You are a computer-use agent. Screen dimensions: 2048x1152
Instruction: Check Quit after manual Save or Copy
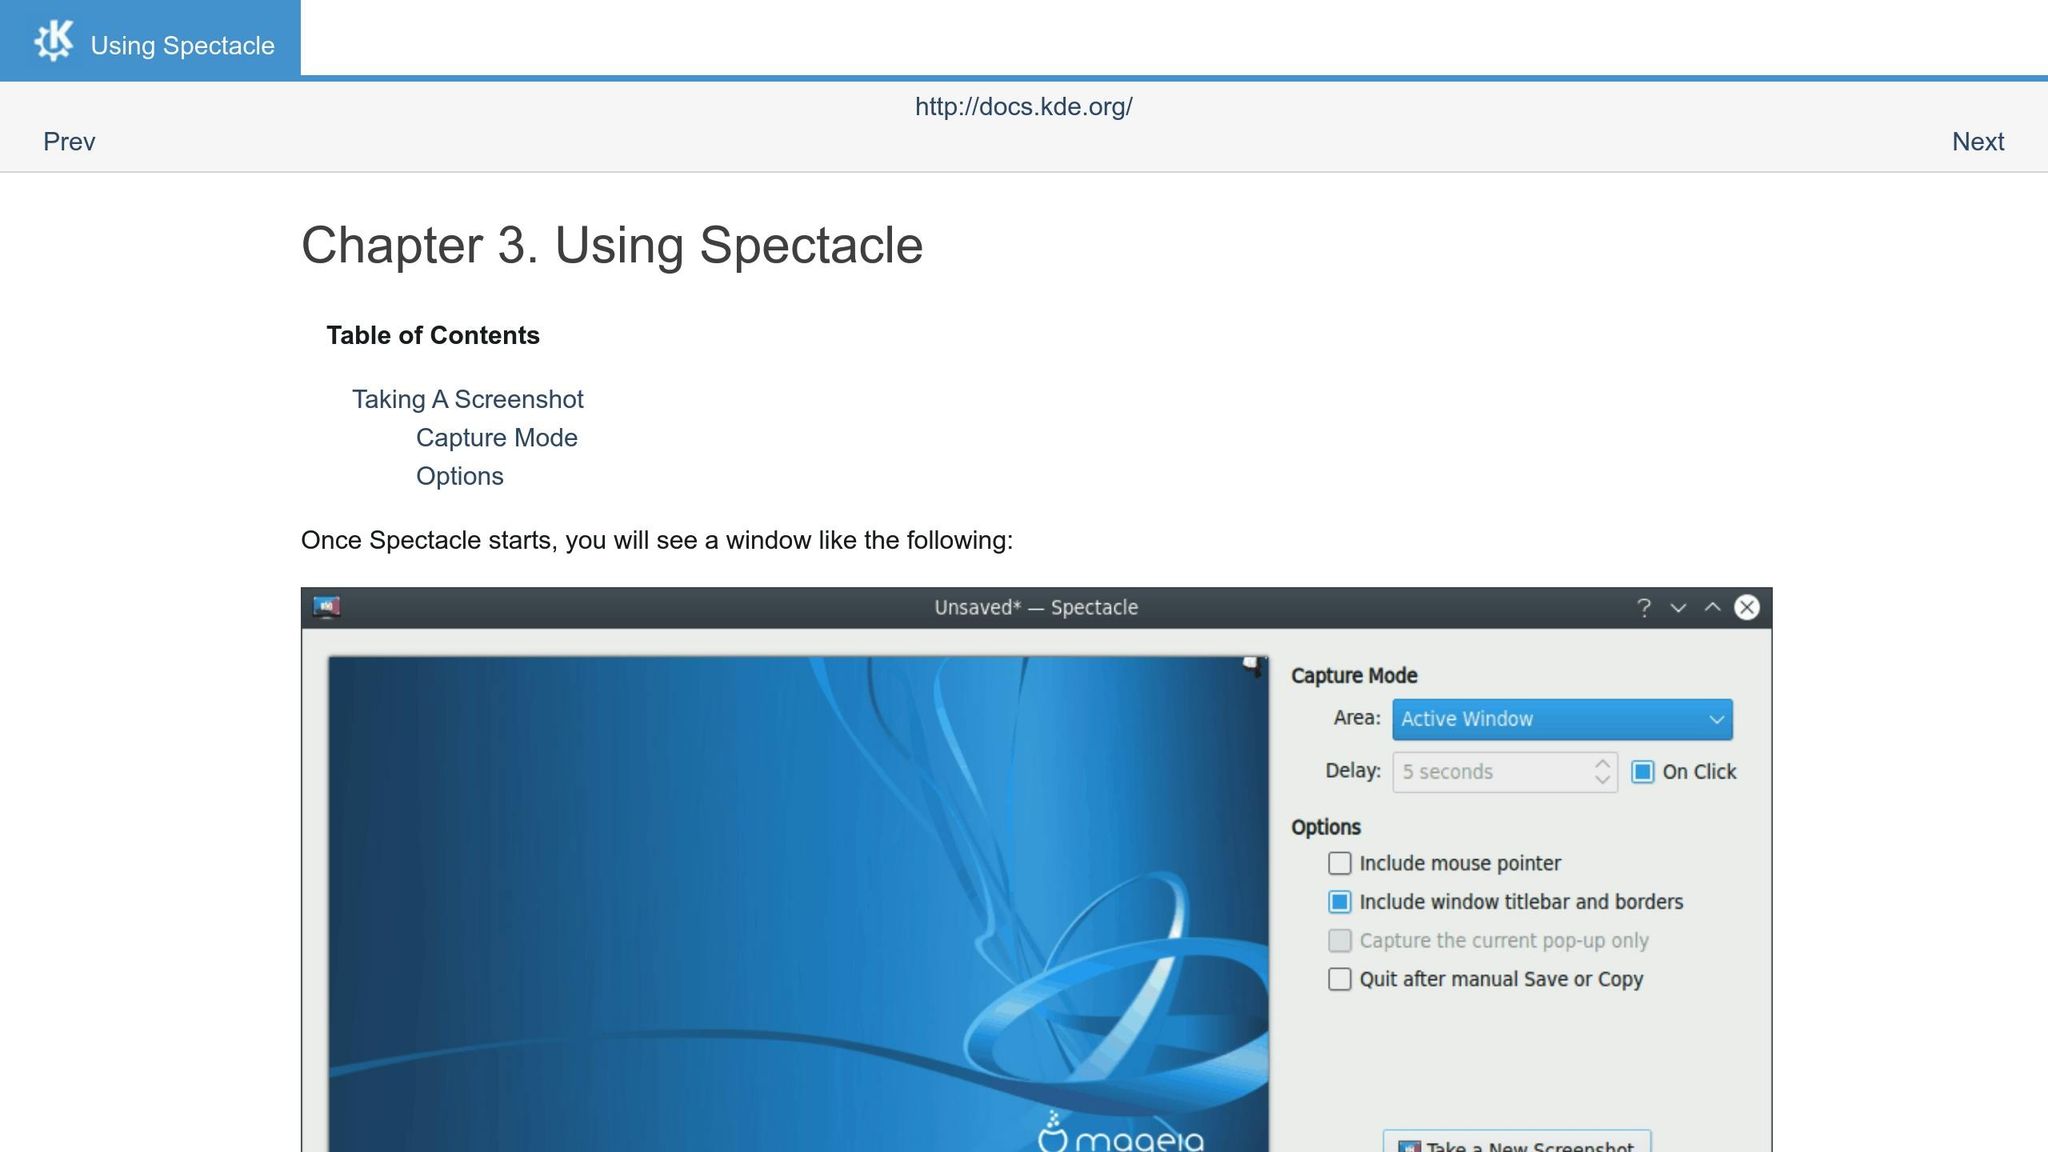pos(1339,979)
